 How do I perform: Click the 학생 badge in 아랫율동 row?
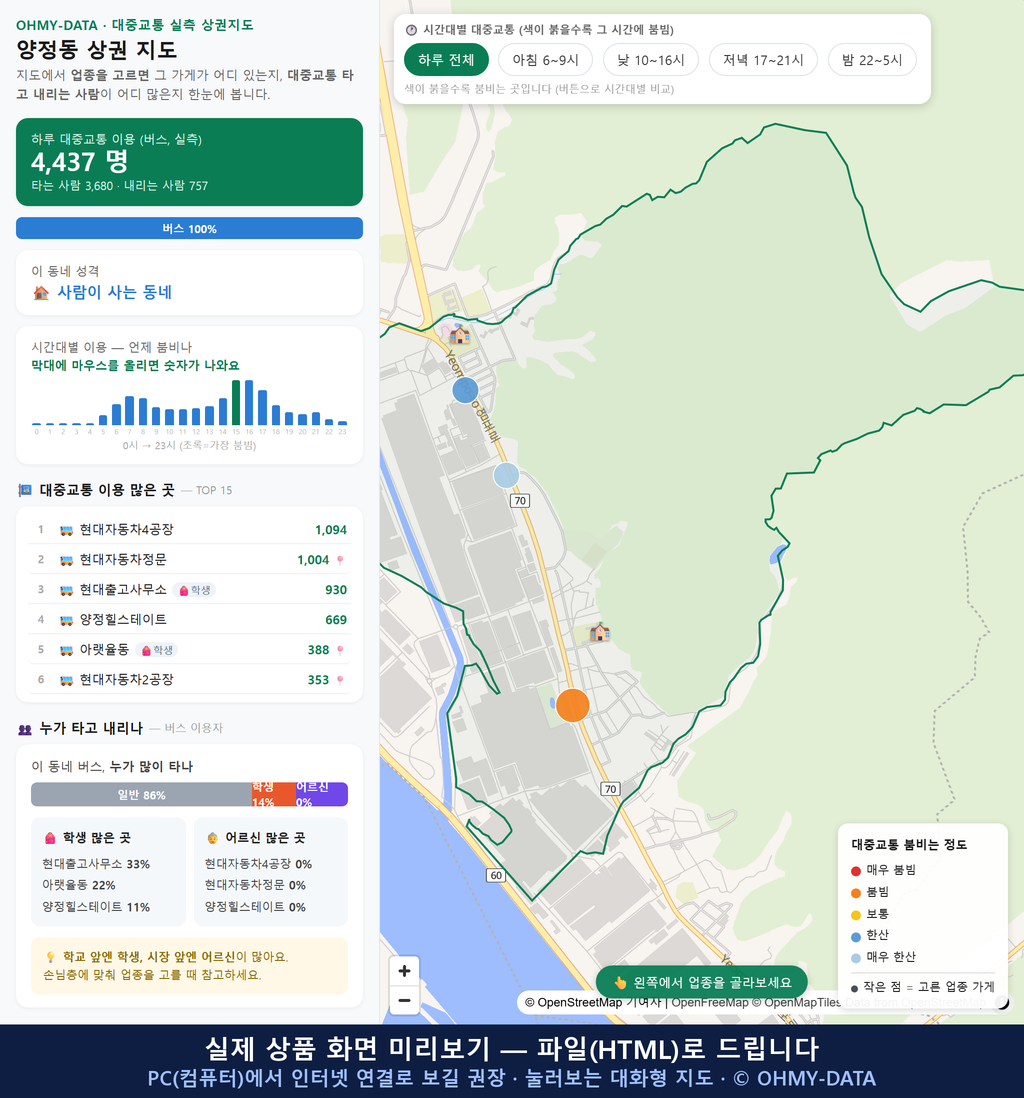(157, 651)
